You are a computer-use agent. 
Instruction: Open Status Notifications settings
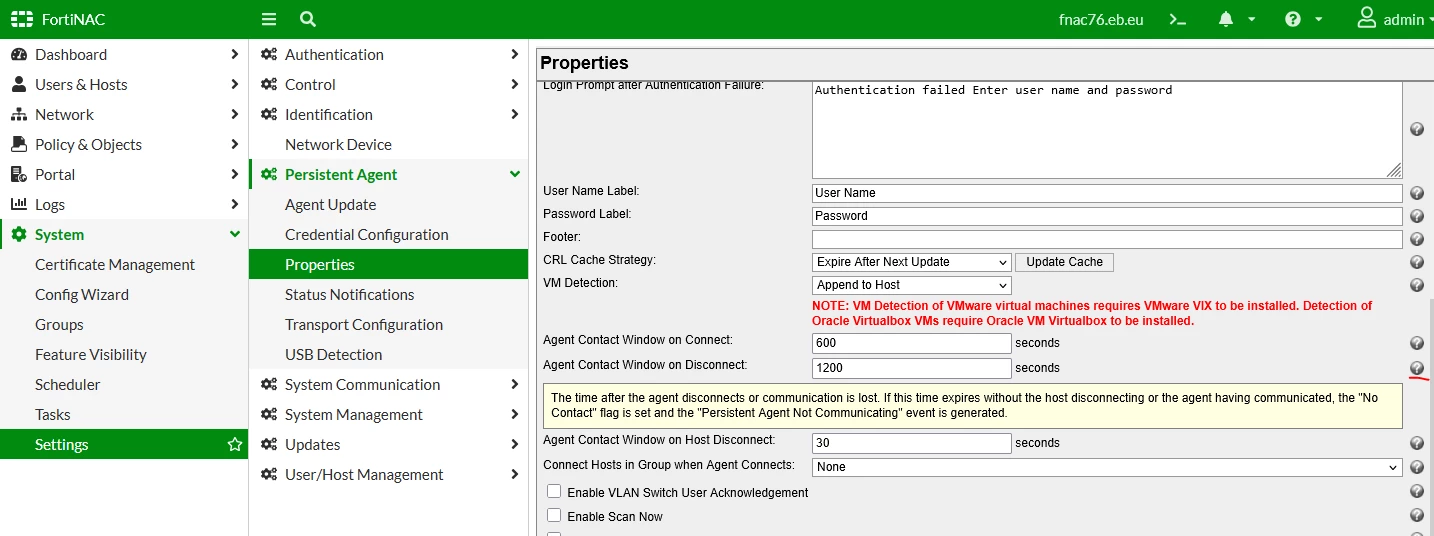pyautogui.click(x=350, y=294)
